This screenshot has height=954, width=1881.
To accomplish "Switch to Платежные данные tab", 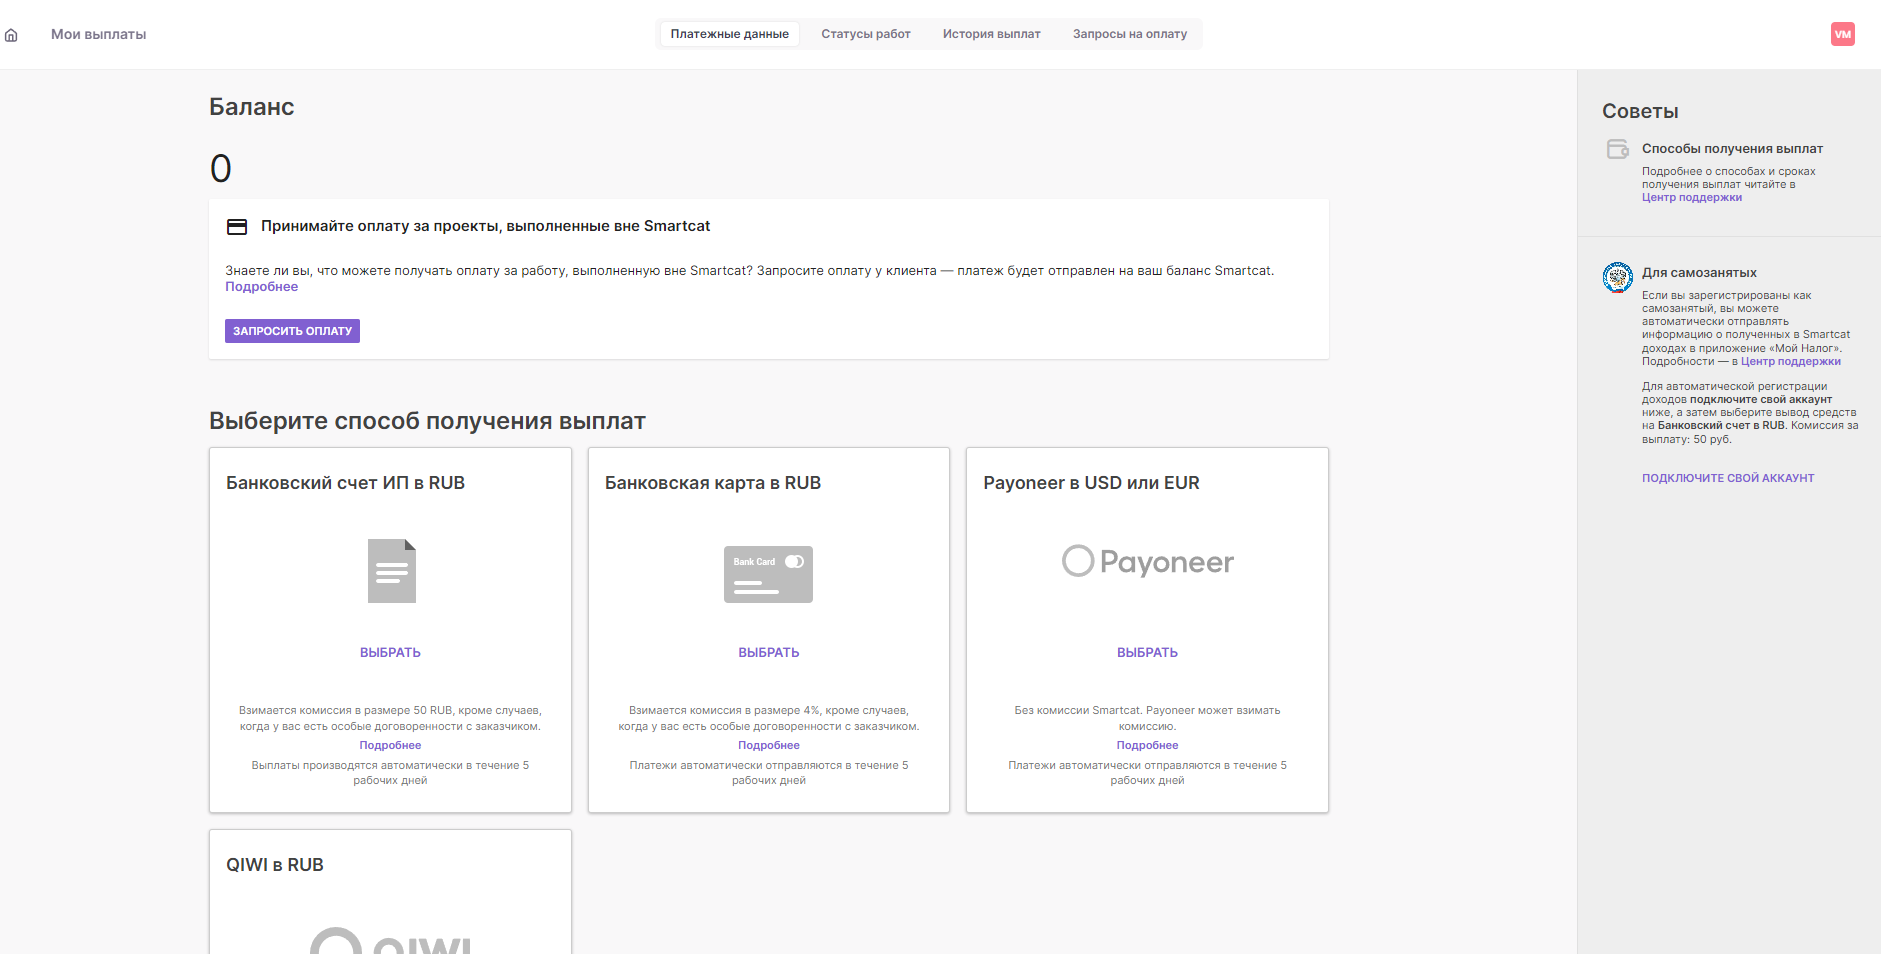I will click(x=729, y=34).
